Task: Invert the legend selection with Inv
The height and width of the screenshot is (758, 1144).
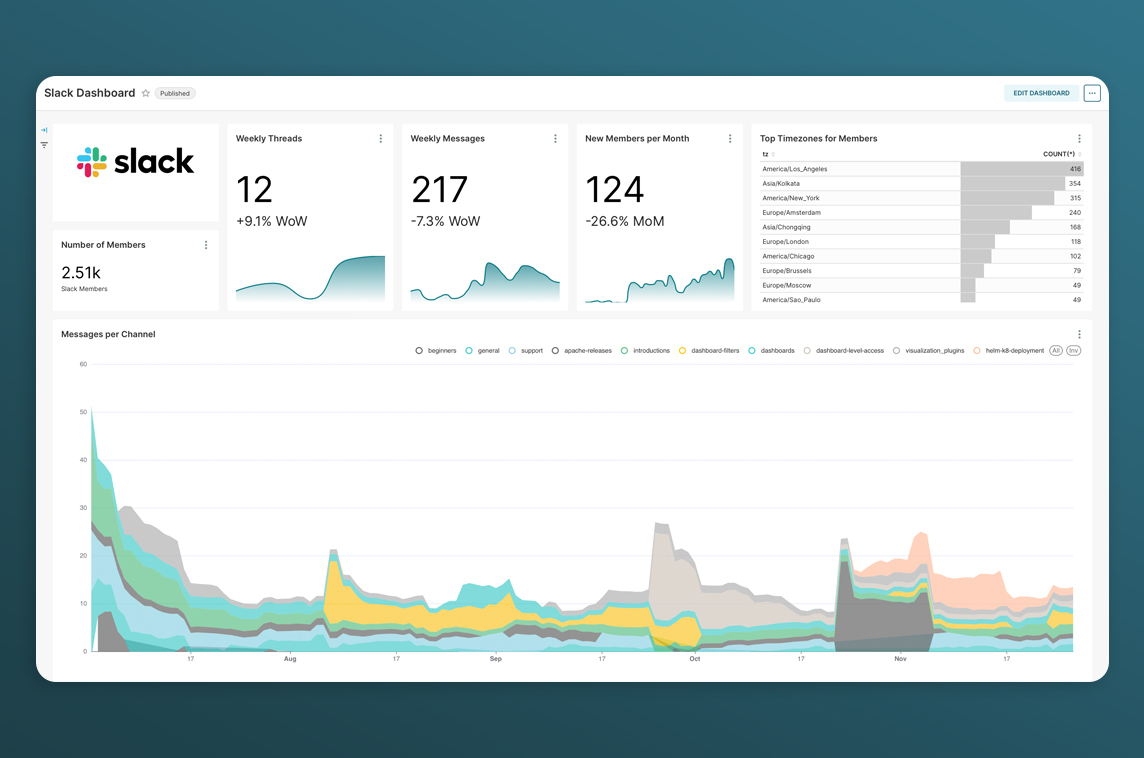Action: pyautogui.click(x=1073, y=351)
